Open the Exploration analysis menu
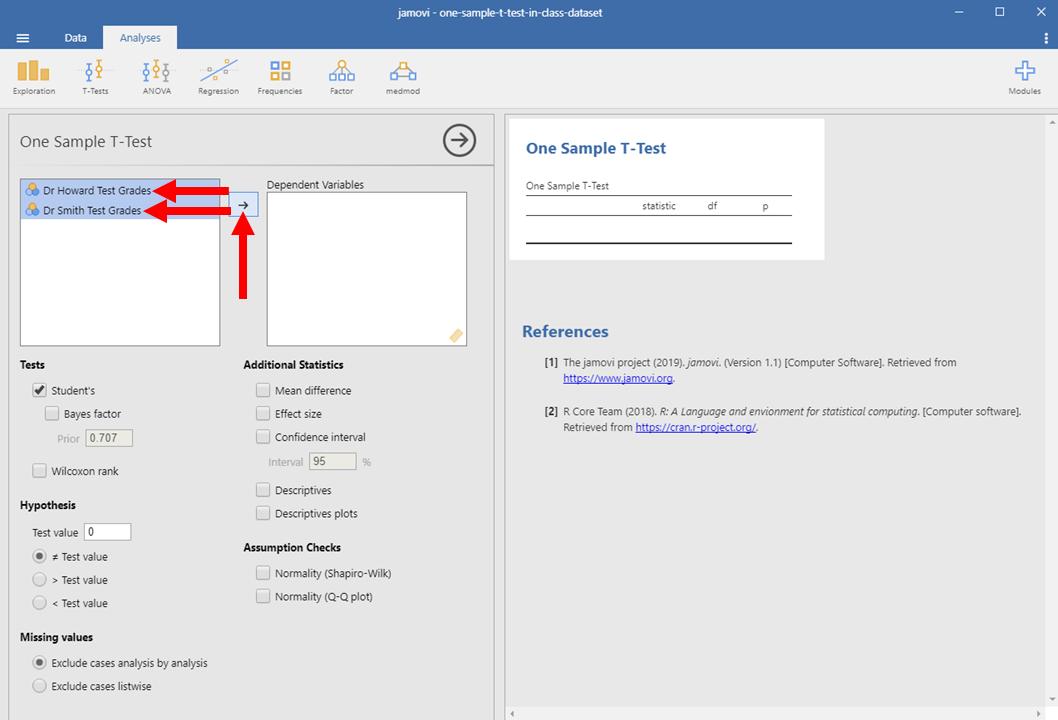Screen dimensions: 1058x720 (x=33, y=77)
